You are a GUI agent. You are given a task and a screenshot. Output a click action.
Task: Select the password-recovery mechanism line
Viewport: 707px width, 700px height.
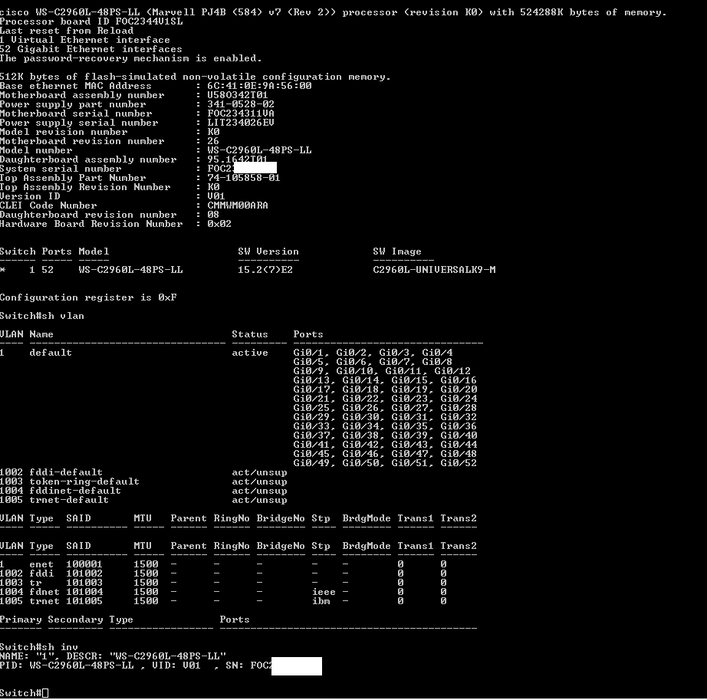point(131,58)
